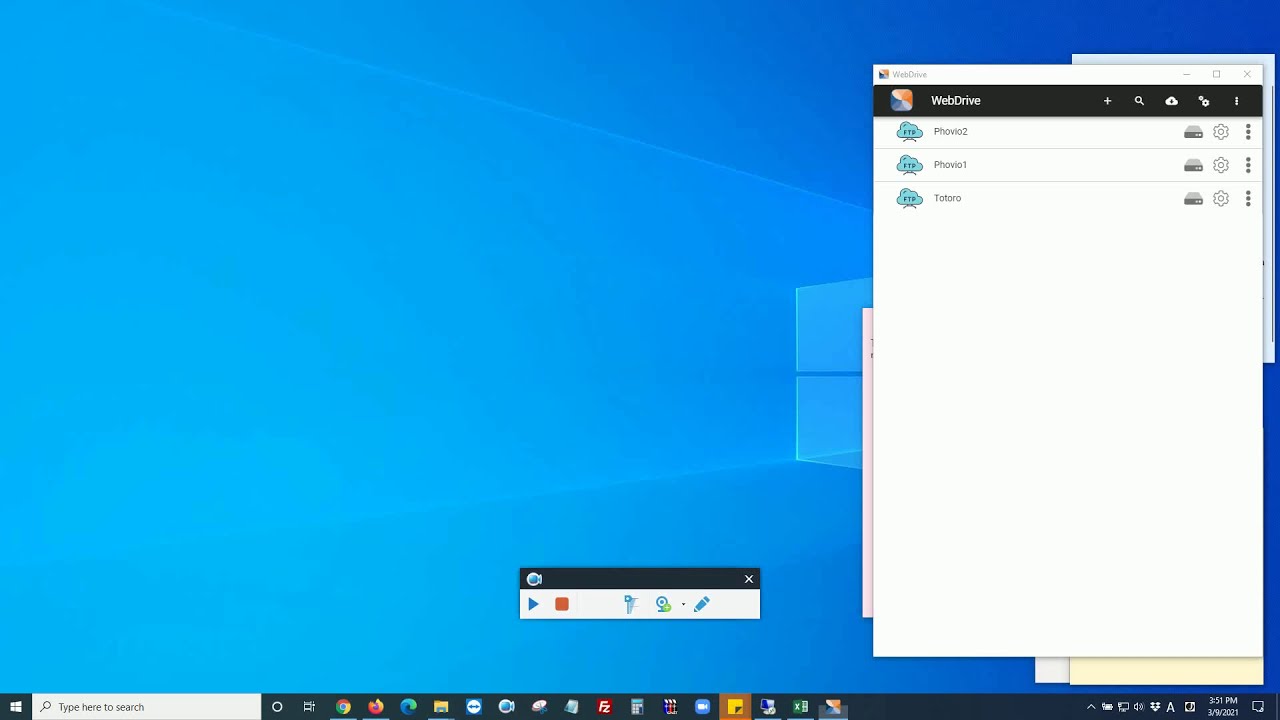Screen dimensions: 1280x720
Task: Open Sticky Notes from the taskbar
Action: [x=735, y=707]
